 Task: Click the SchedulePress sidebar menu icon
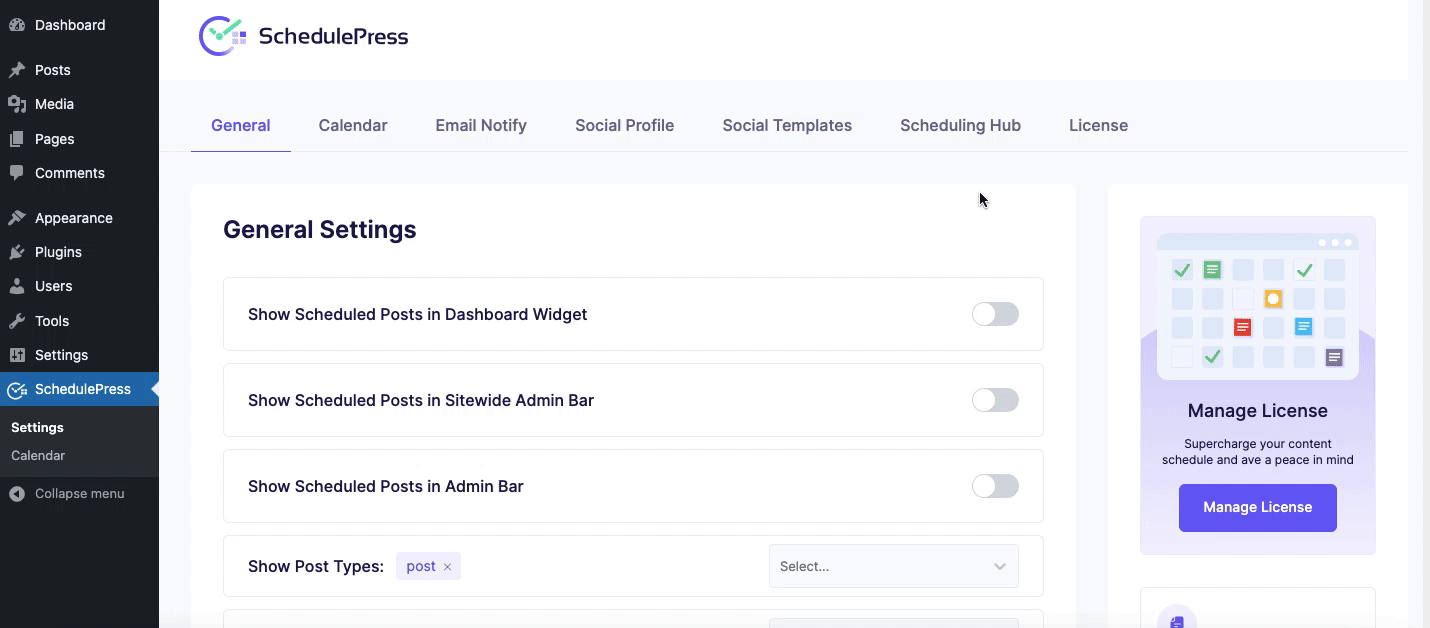(x=17, y=390)
